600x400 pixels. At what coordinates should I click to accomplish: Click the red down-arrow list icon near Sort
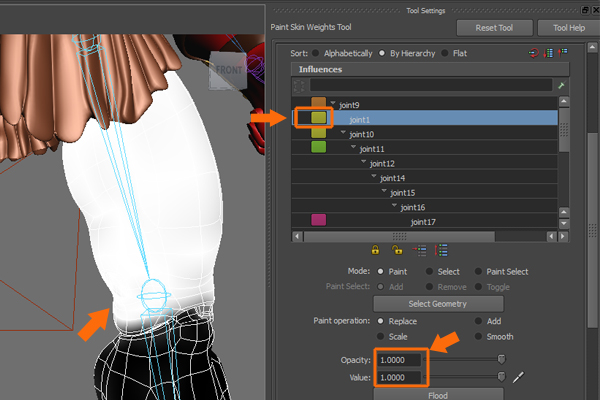[x=548, y=53]
